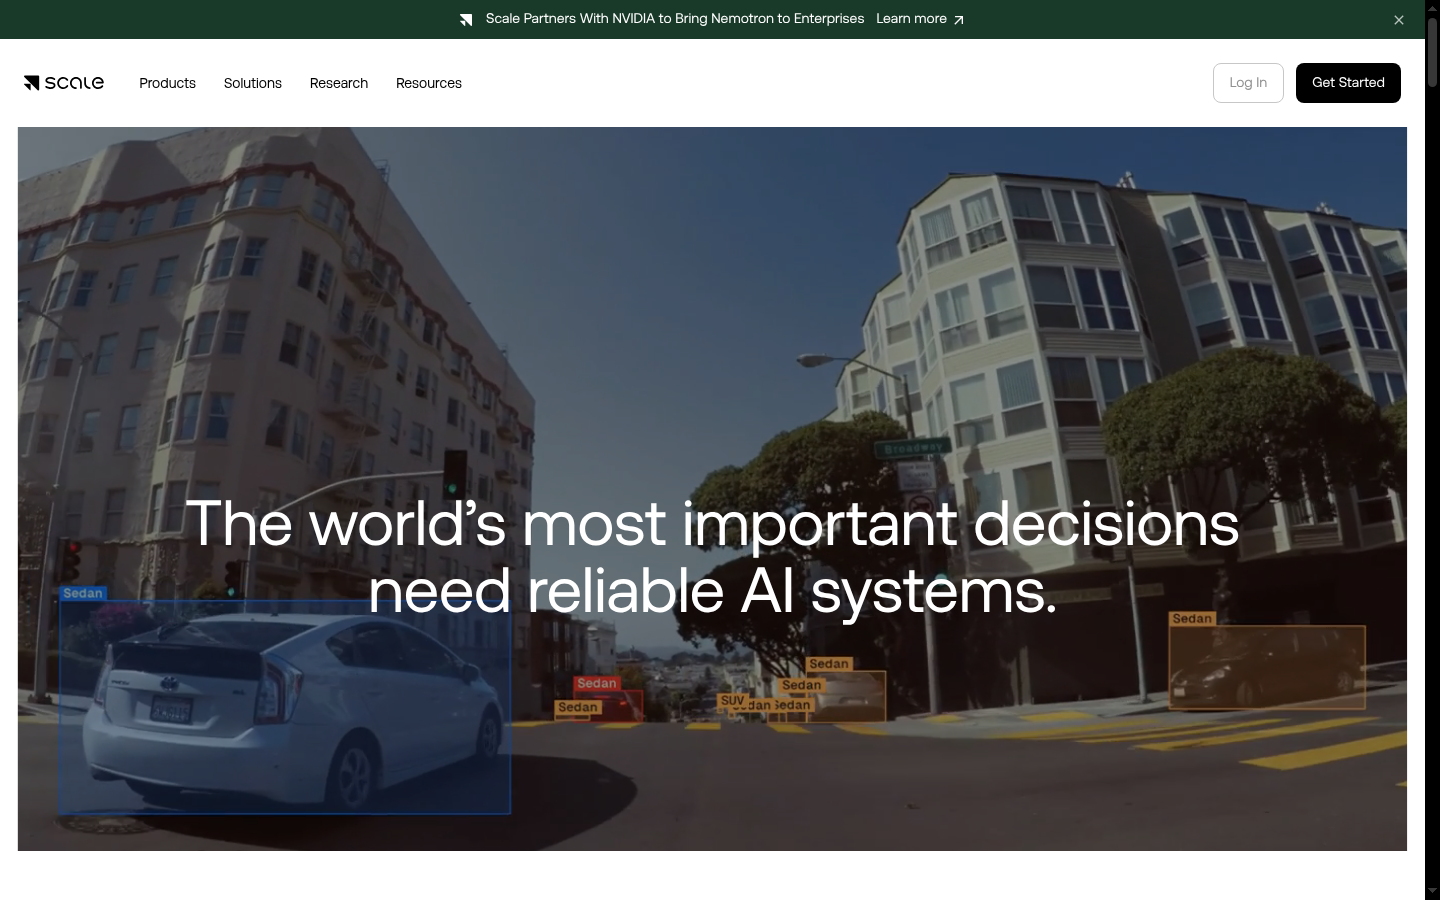The image size is (1440, 900).
Task: Click the scrollbar up arrow
Action: (1432, 8)
